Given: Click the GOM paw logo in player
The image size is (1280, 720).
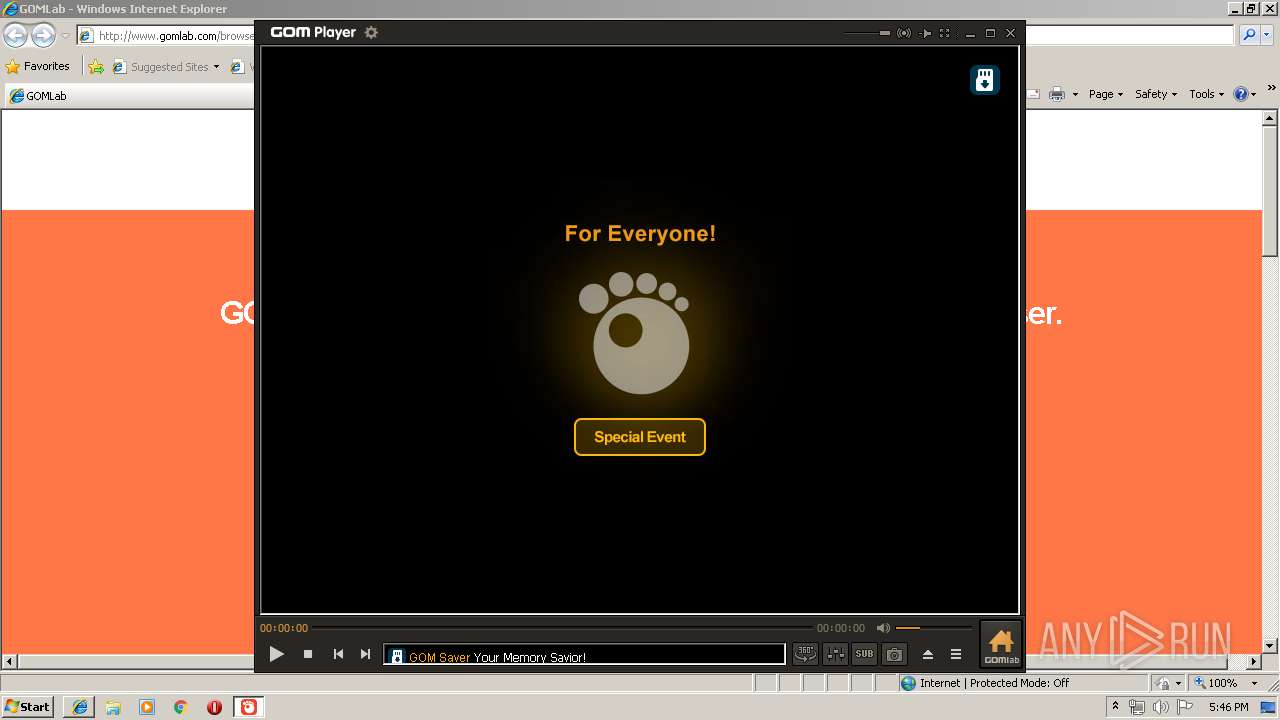Looking at the screenshot, I should 634,333.
